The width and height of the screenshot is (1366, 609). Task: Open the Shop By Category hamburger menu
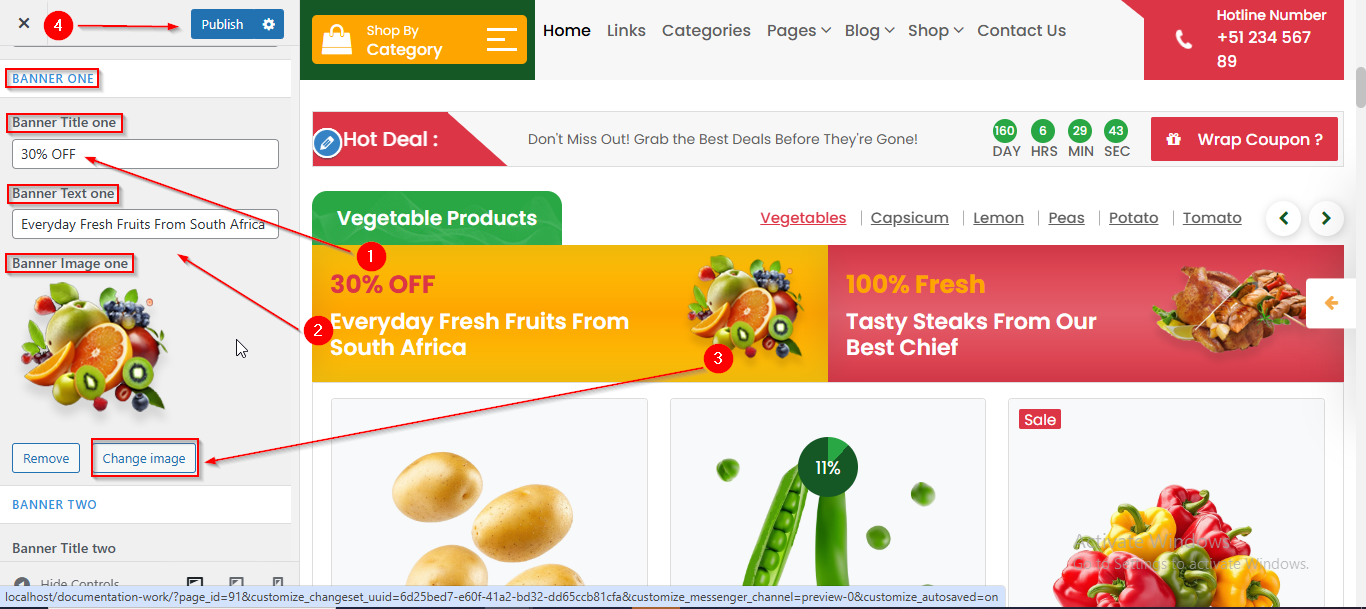tap(502, 39)
